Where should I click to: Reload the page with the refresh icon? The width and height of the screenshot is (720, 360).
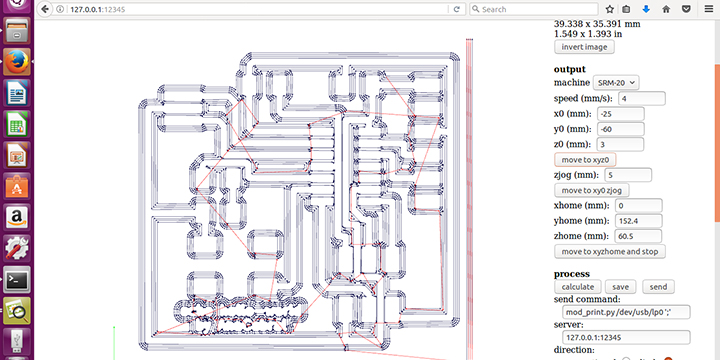tap(456, 9)
